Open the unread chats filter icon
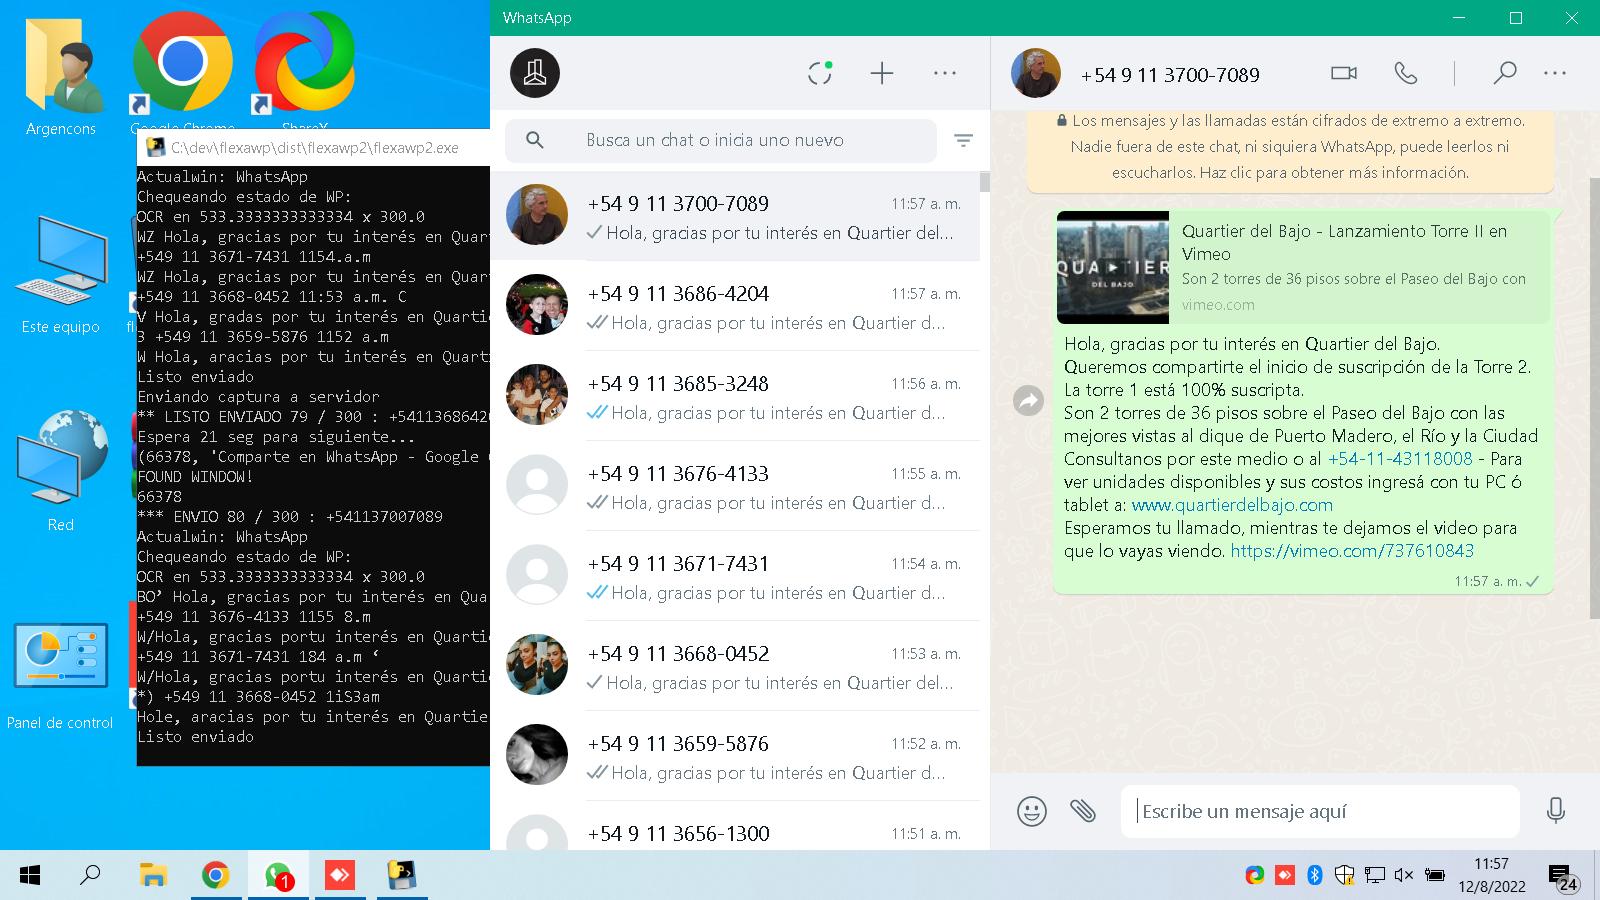The image size is (1600, 900). (x=963, y=140)
